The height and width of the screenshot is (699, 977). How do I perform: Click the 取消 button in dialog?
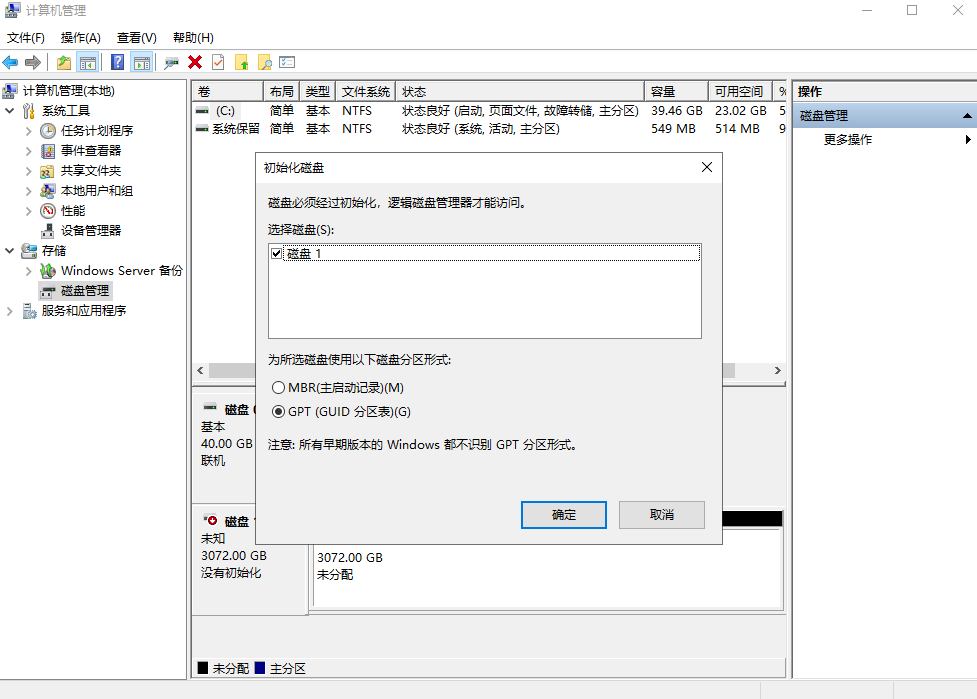(662, 515)
